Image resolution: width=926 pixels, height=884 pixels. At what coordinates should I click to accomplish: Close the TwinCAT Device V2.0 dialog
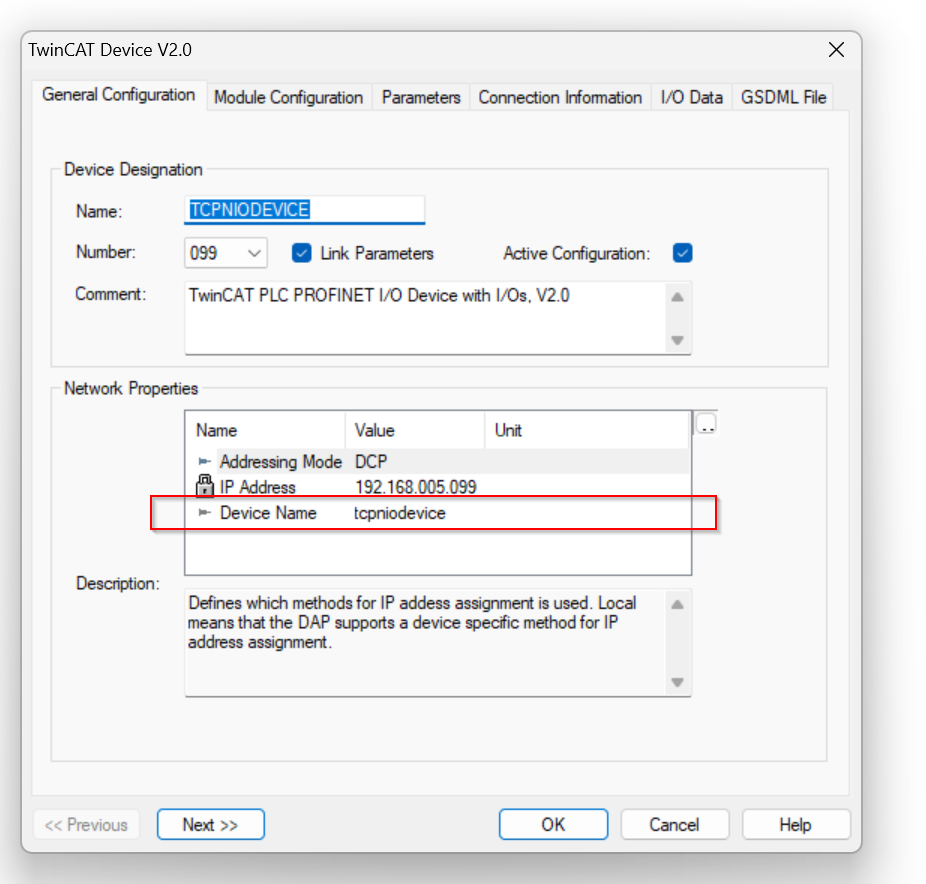tap(836, 50)
